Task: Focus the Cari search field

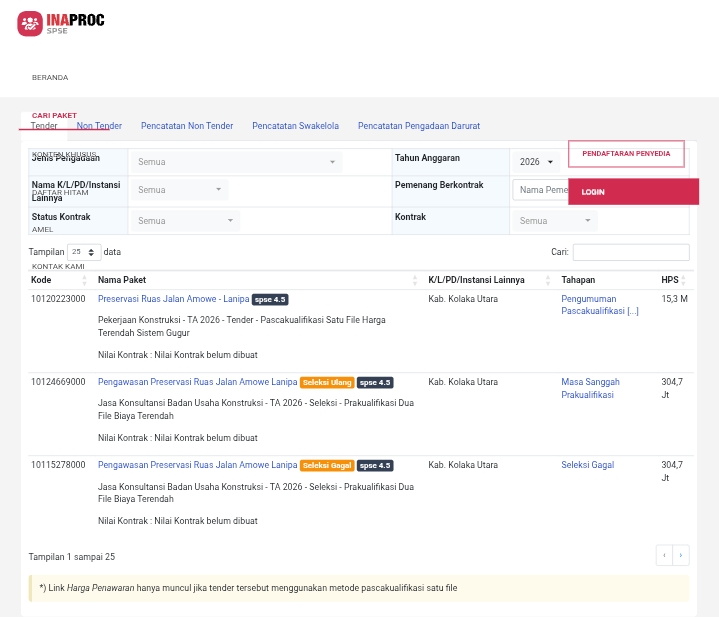Action: click(x=630, y=253)
